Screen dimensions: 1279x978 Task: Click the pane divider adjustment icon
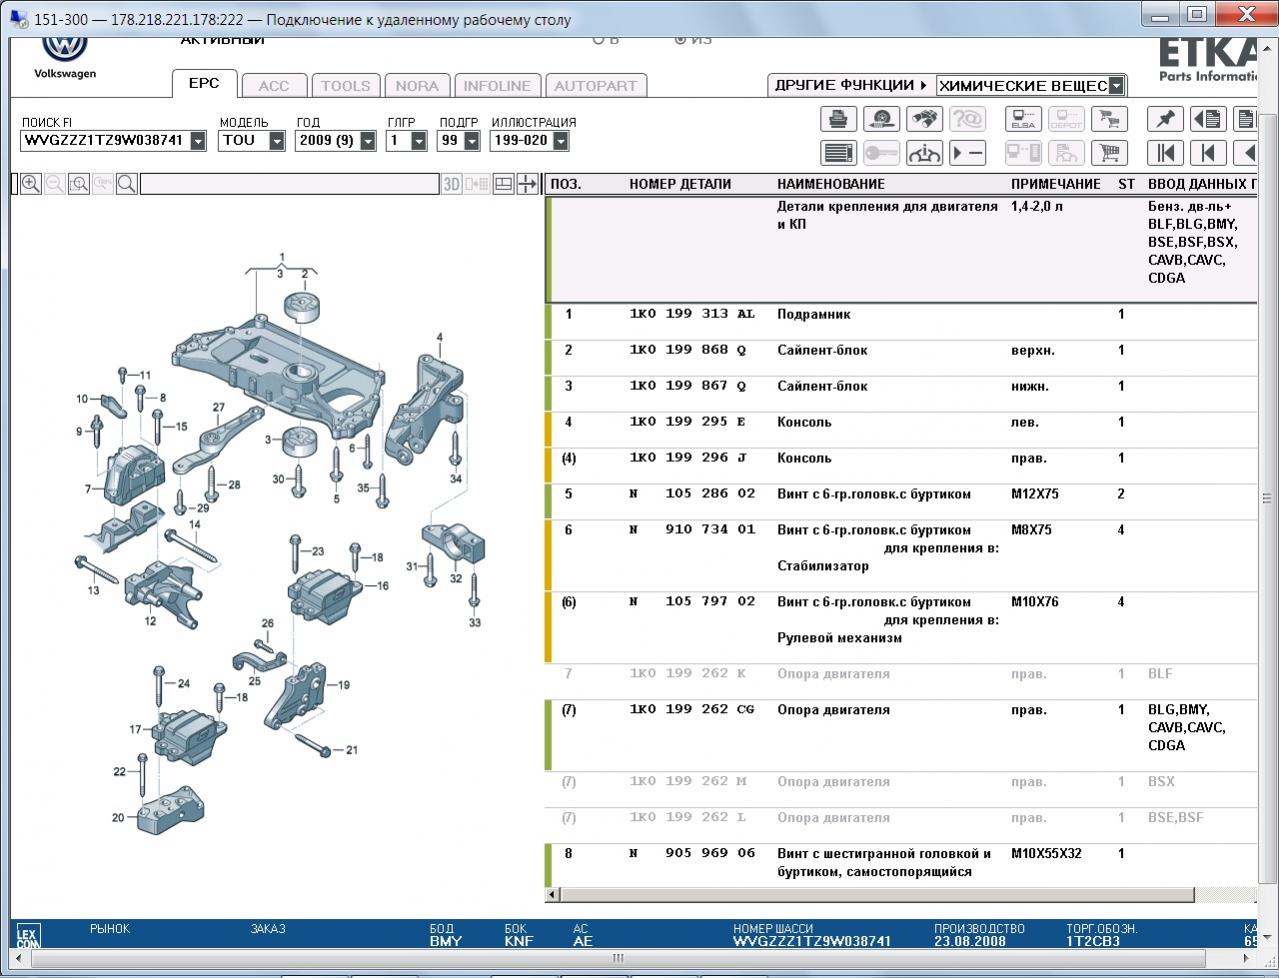coord(527,184)
